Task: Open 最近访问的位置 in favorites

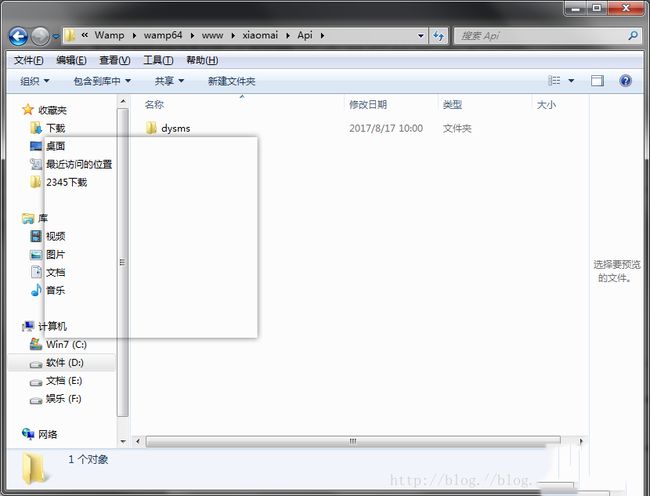Action: (79, 165)
